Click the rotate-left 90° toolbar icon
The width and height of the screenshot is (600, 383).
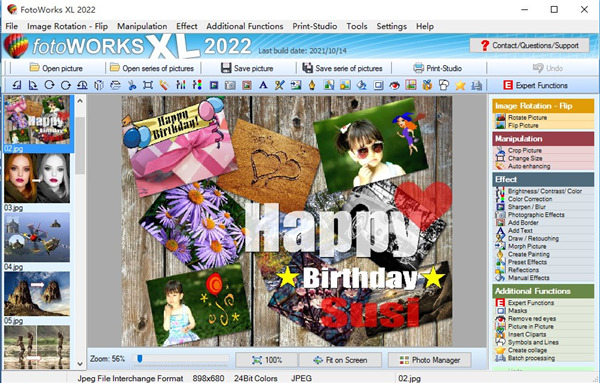click(x=16, y=85)
